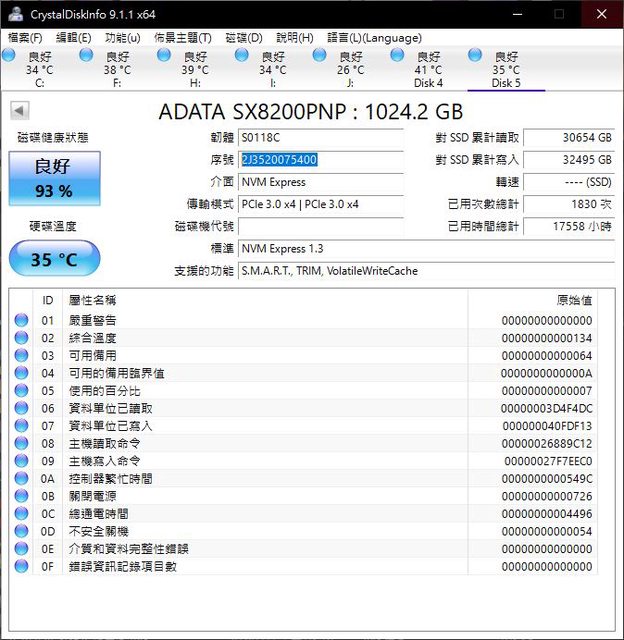Click the serial number field

321,160
